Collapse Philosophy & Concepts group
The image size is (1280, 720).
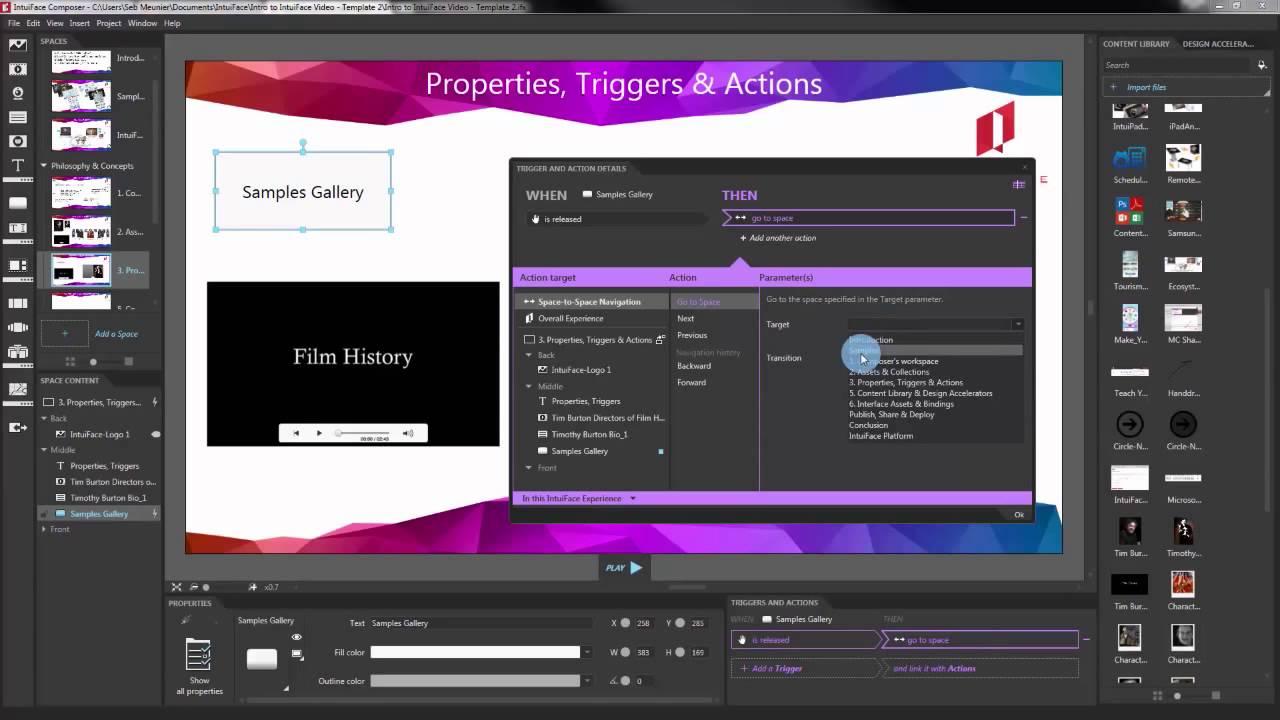[x=43, y=166]
